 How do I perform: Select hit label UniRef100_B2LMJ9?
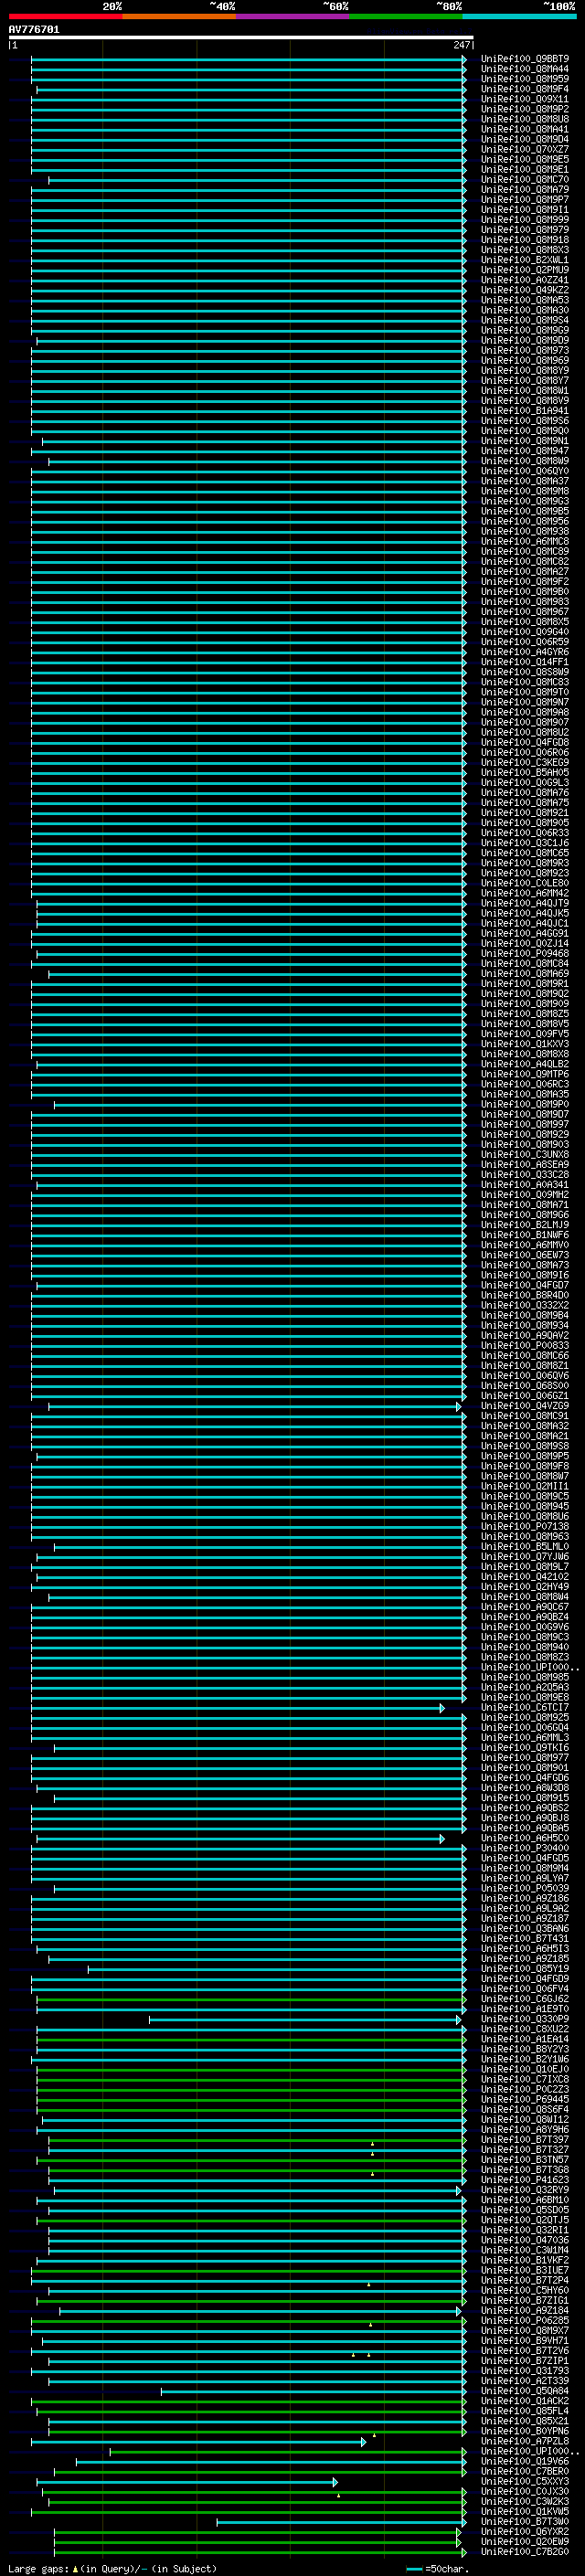coord(525,1225)
